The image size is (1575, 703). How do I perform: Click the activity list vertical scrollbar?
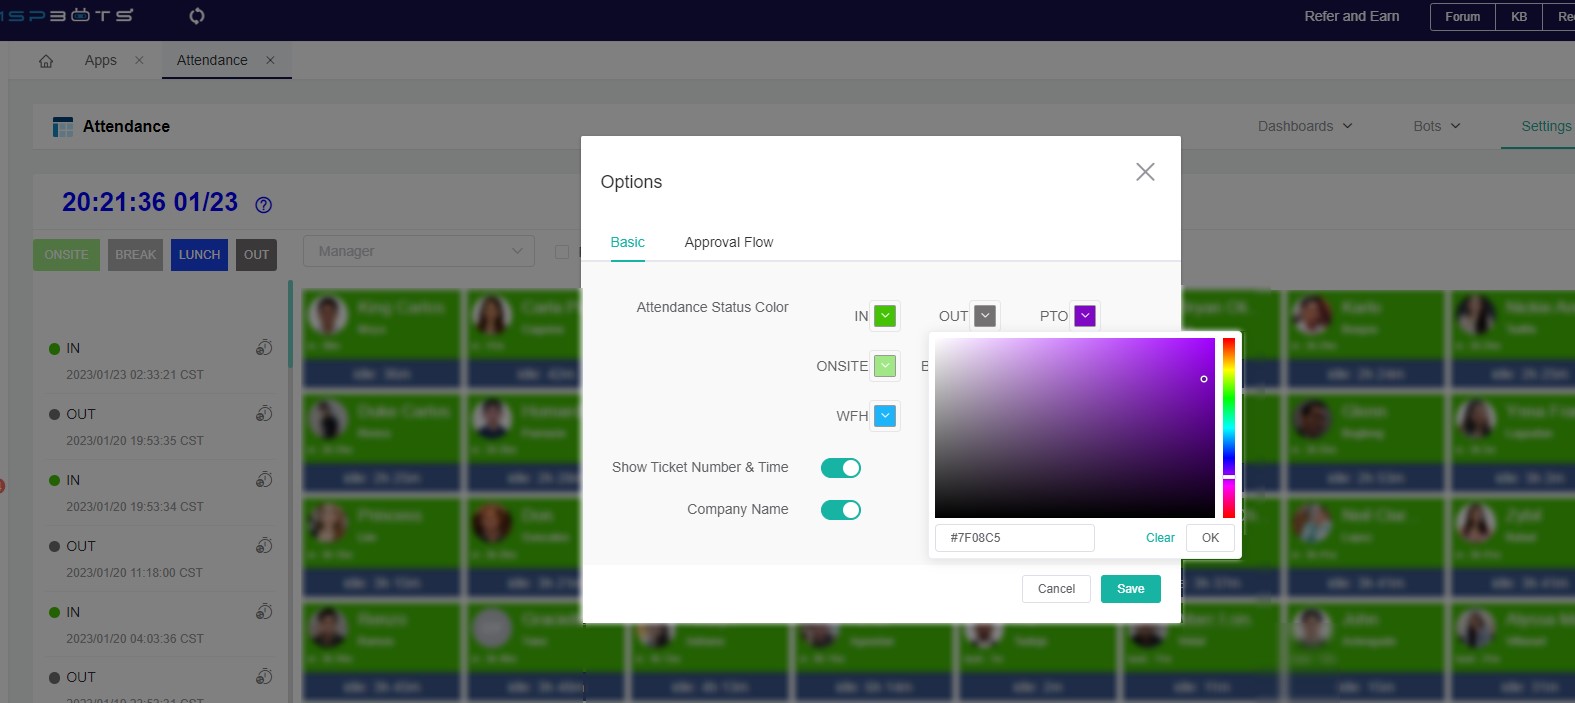(290, 324)
